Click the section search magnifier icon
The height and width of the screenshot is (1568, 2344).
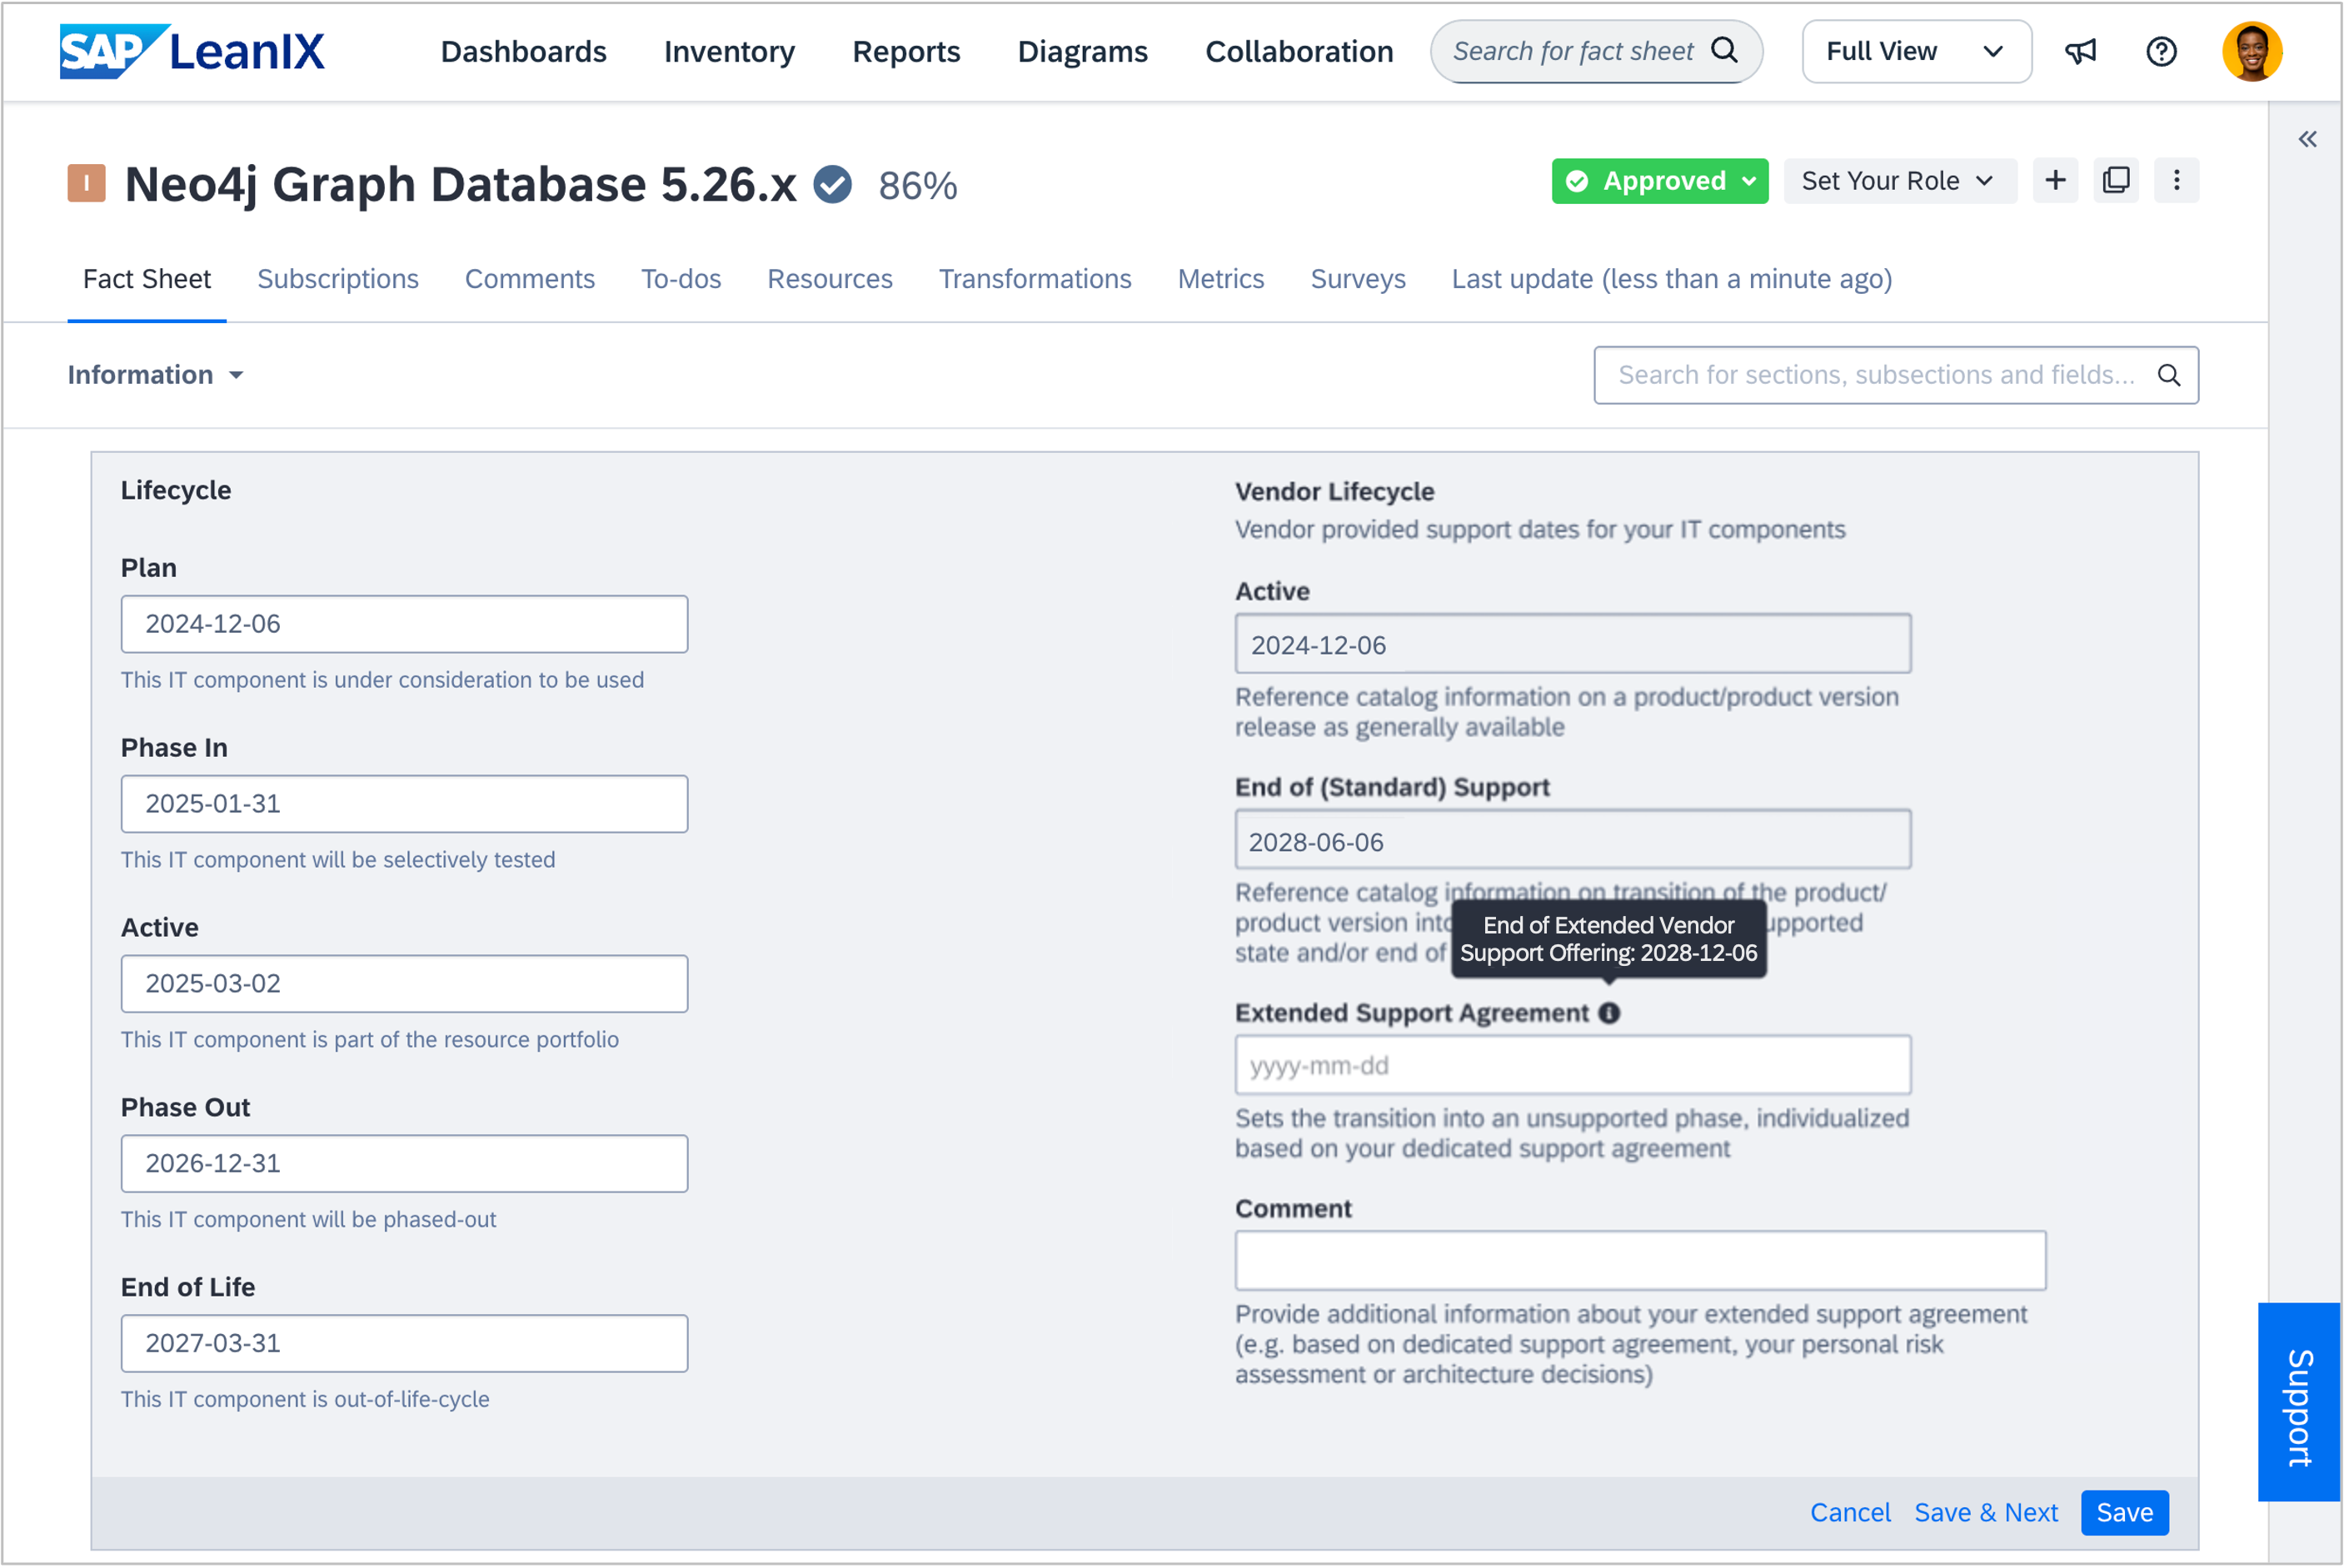2168,375
